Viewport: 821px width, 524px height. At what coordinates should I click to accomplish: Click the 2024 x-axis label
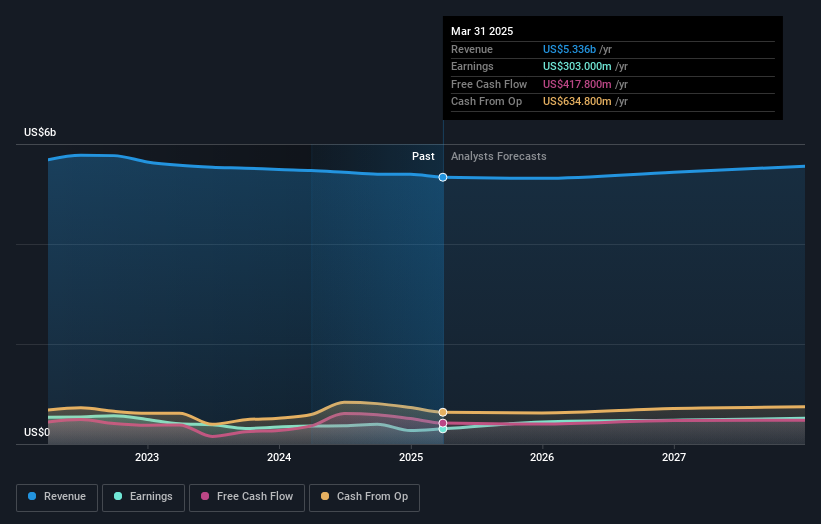click(279, 458)
